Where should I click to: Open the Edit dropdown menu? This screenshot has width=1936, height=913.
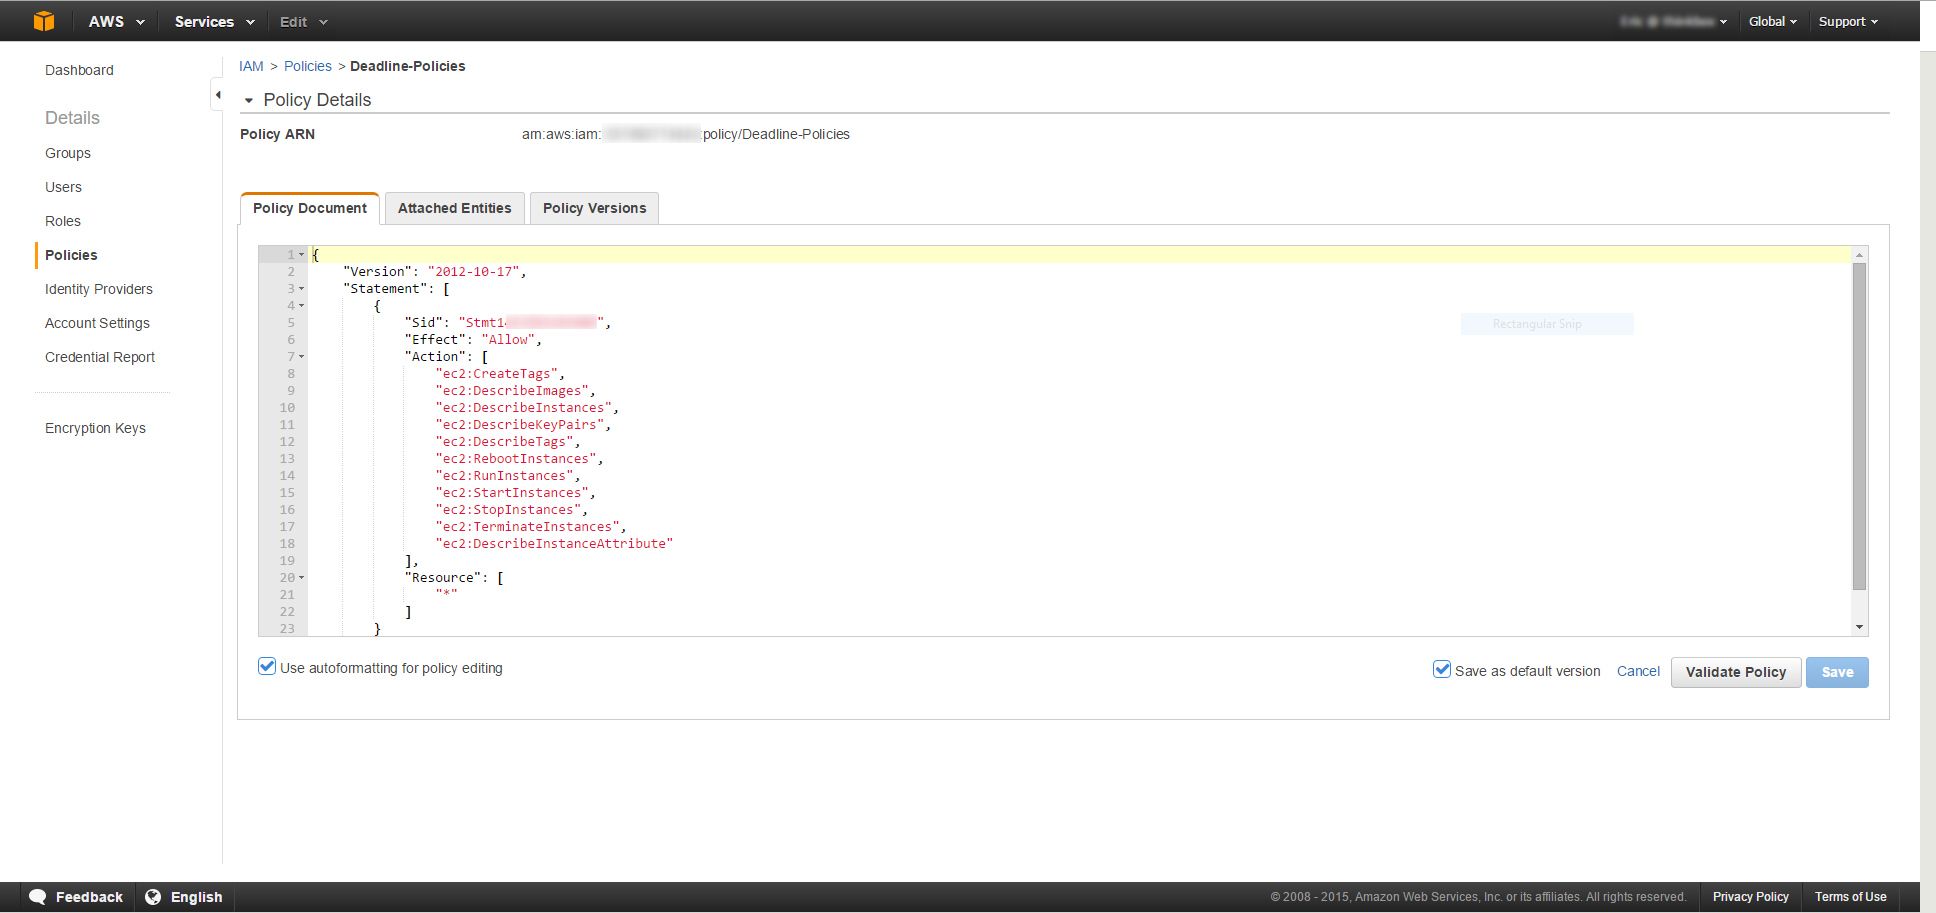click(x=303, y=21)
